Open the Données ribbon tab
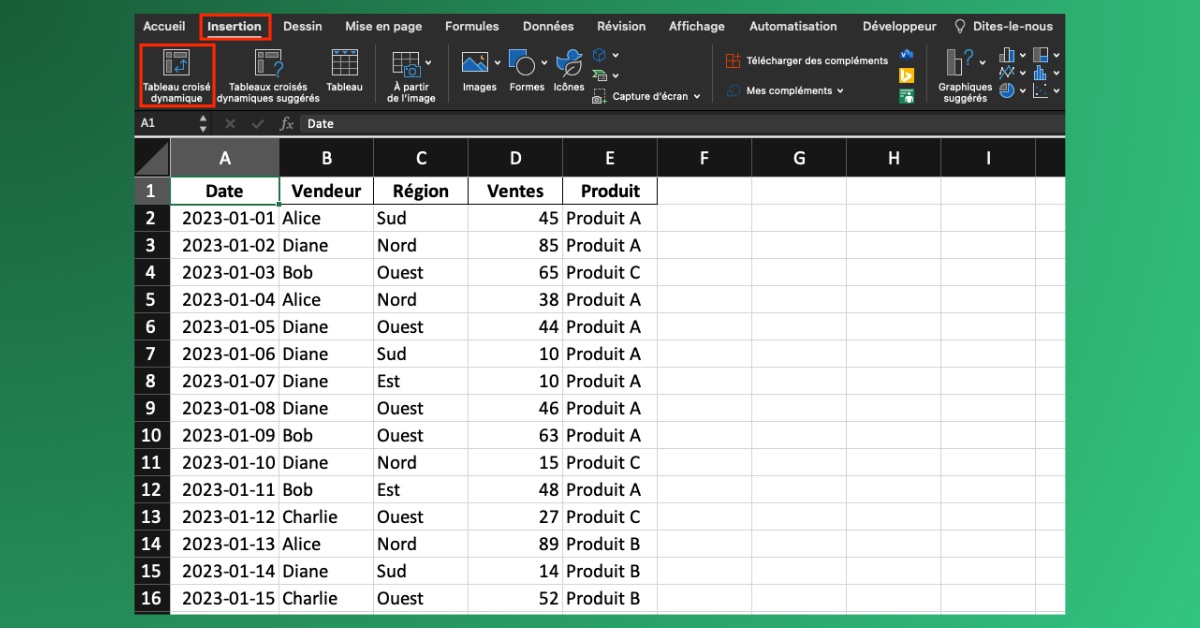The width and height of the screenshot is (1200, 628). click(548, 26)
